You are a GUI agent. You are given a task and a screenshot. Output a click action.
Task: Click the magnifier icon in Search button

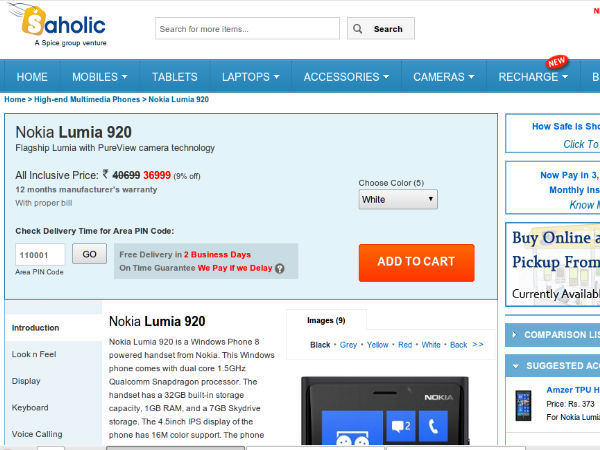[357, 29]
